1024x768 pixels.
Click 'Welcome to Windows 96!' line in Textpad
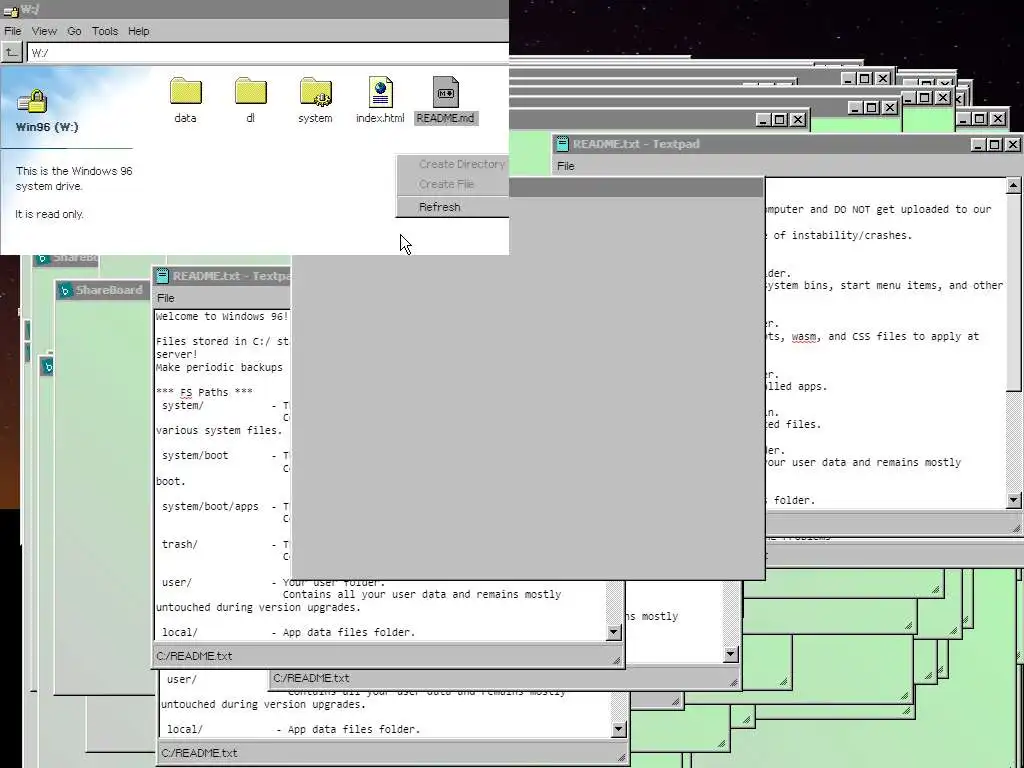click(221, 317)
